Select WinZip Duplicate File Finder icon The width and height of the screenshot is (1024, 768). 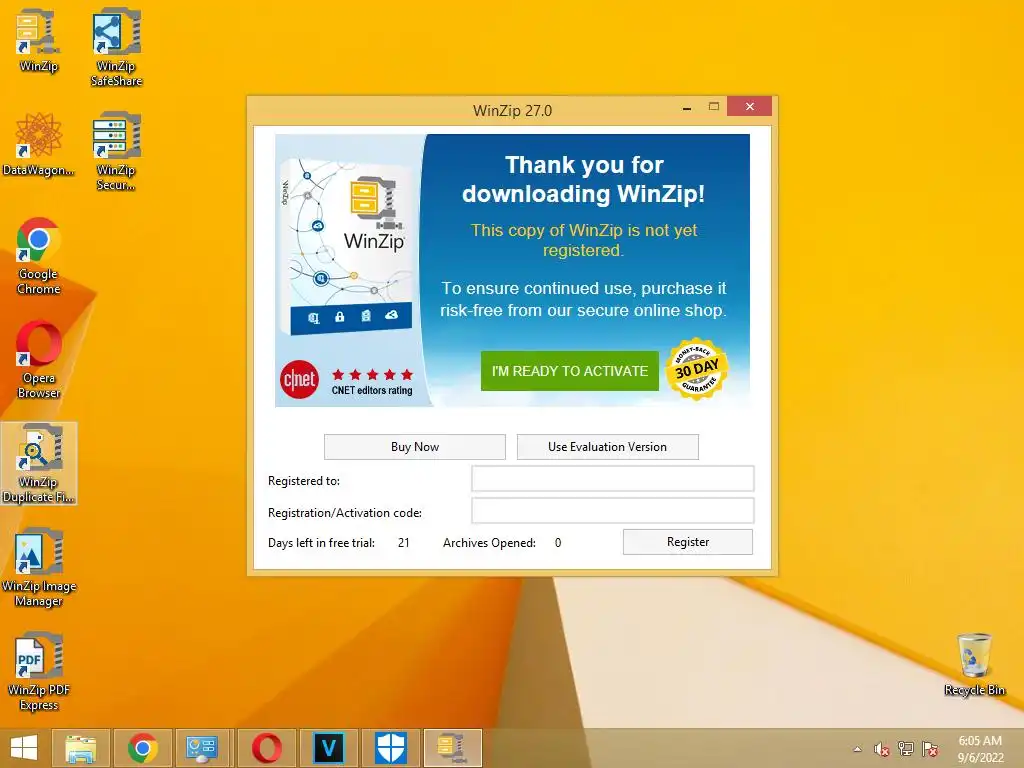[39, 463]
